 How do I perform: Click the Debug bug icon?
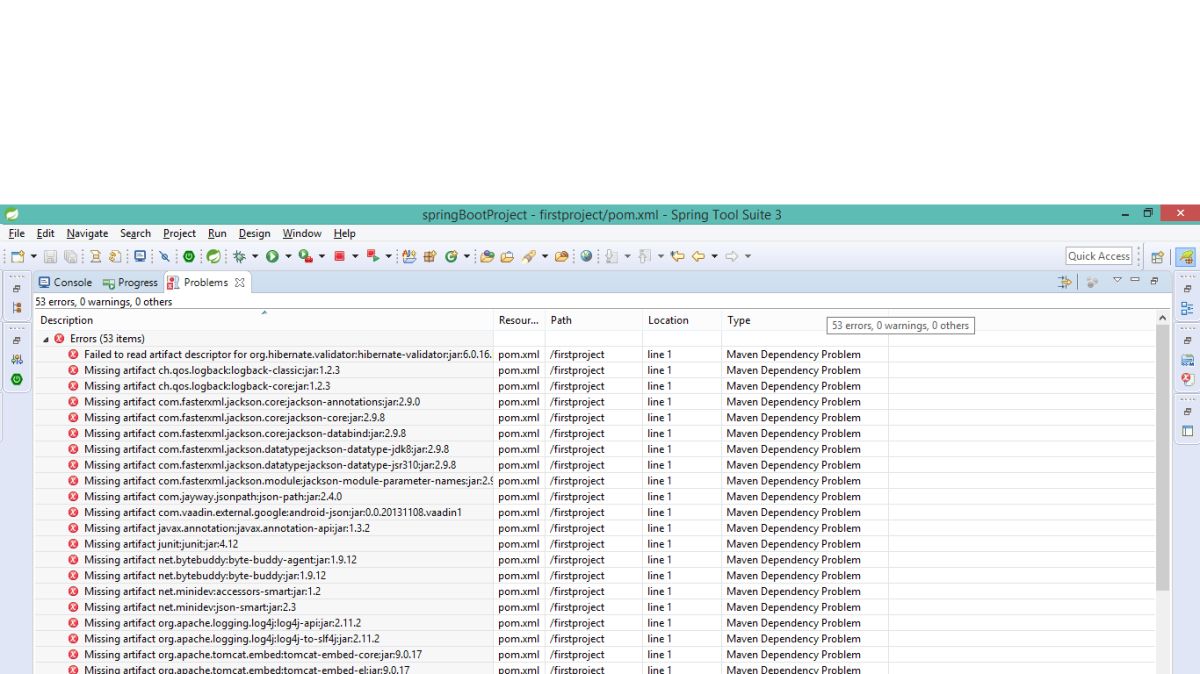point(239,257)
